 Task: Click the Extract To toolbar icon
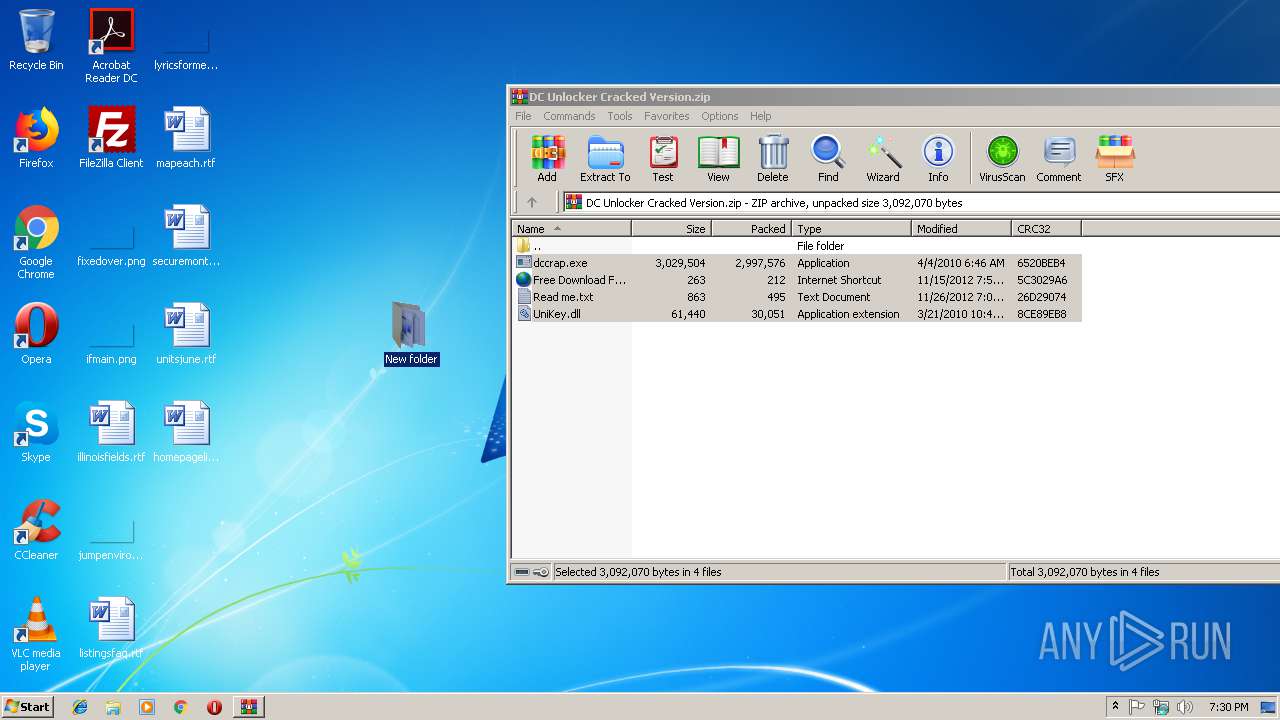[x=605, y=158]
